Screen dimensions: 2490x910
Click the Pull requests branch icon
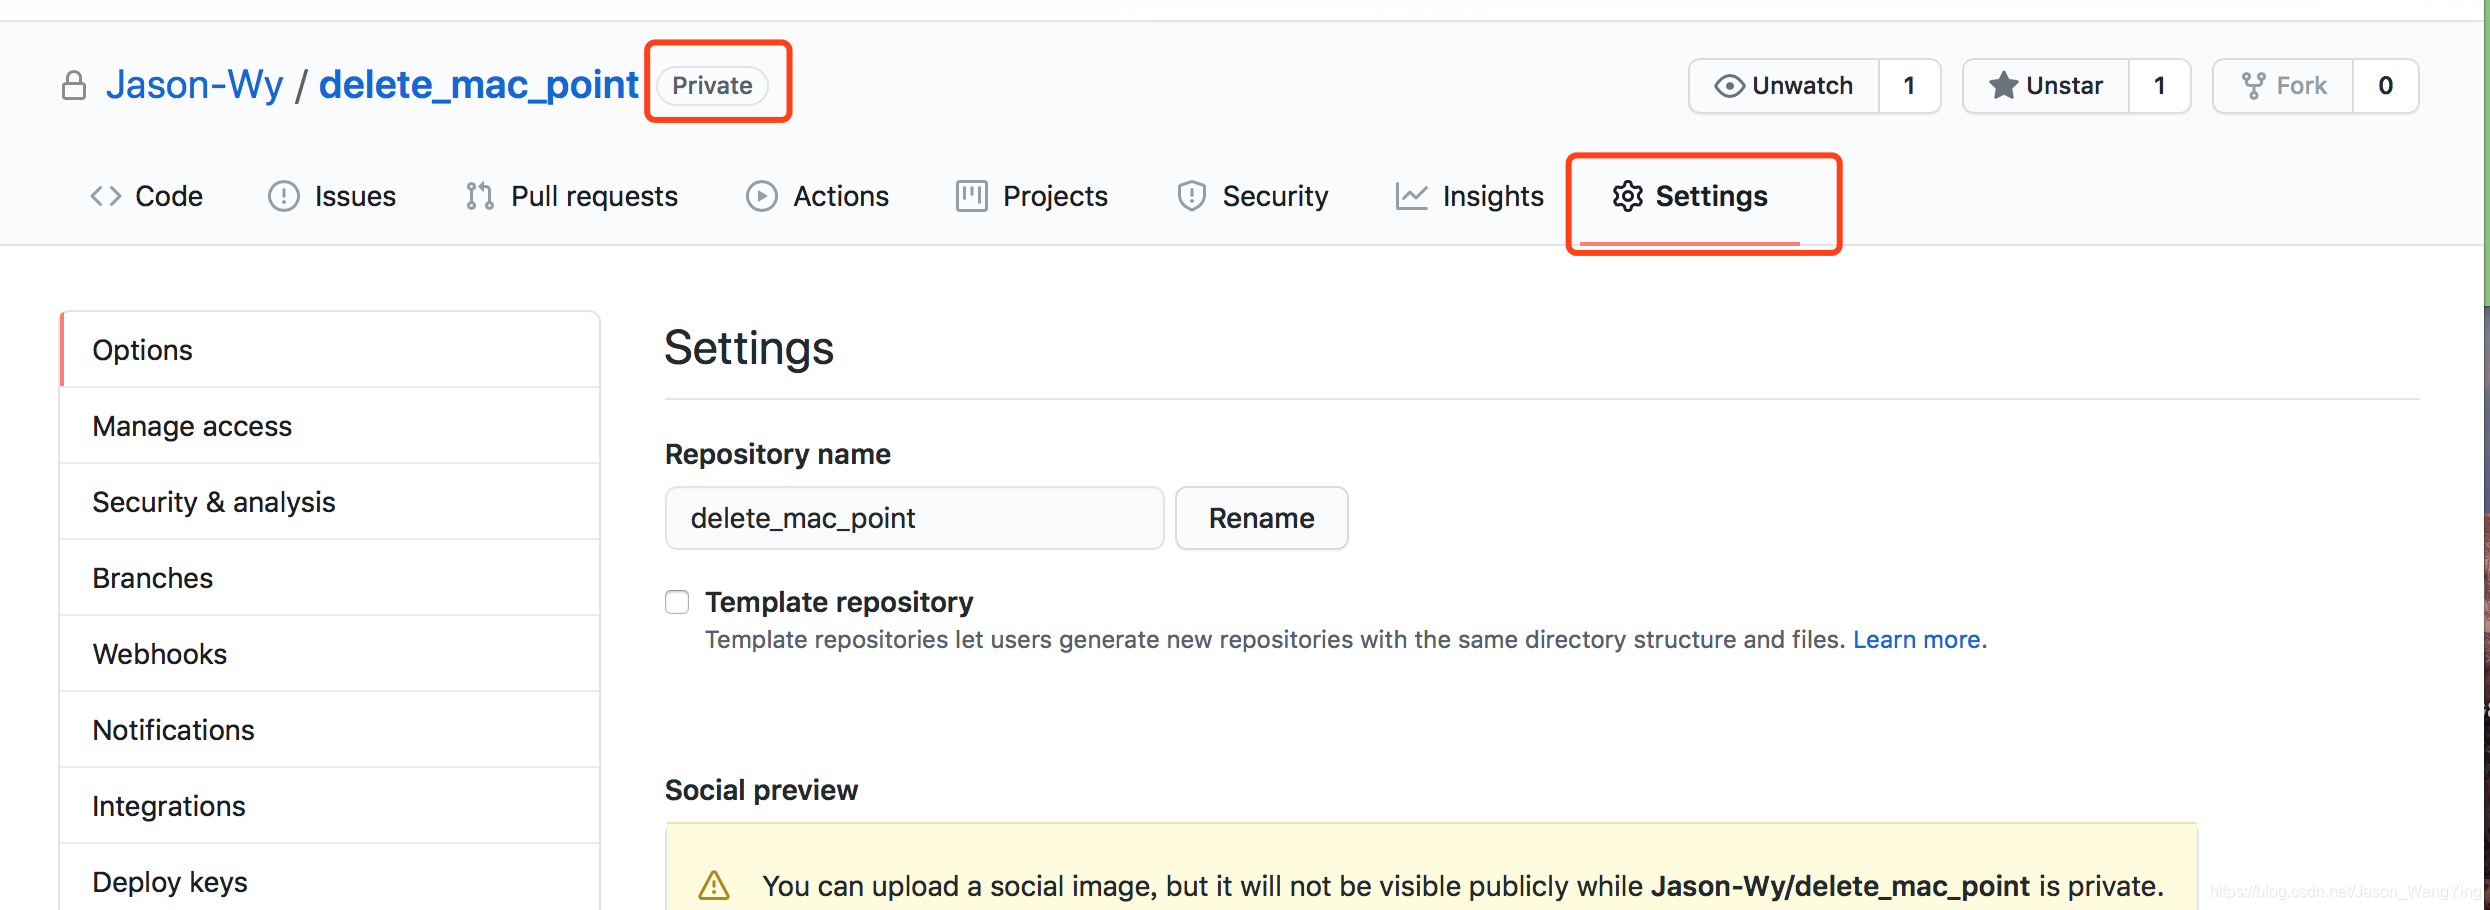tap(480, 196)
